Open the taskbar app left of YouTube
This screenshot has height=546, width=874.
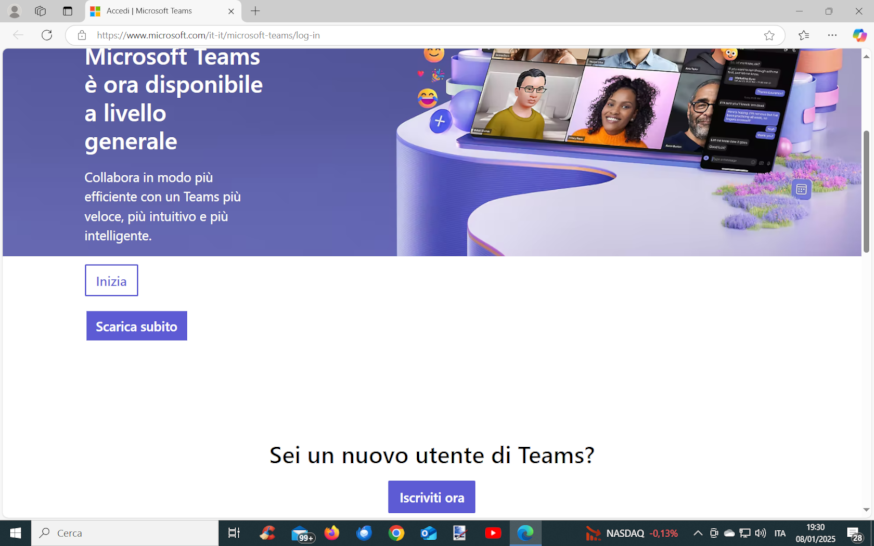click(460, 533)
